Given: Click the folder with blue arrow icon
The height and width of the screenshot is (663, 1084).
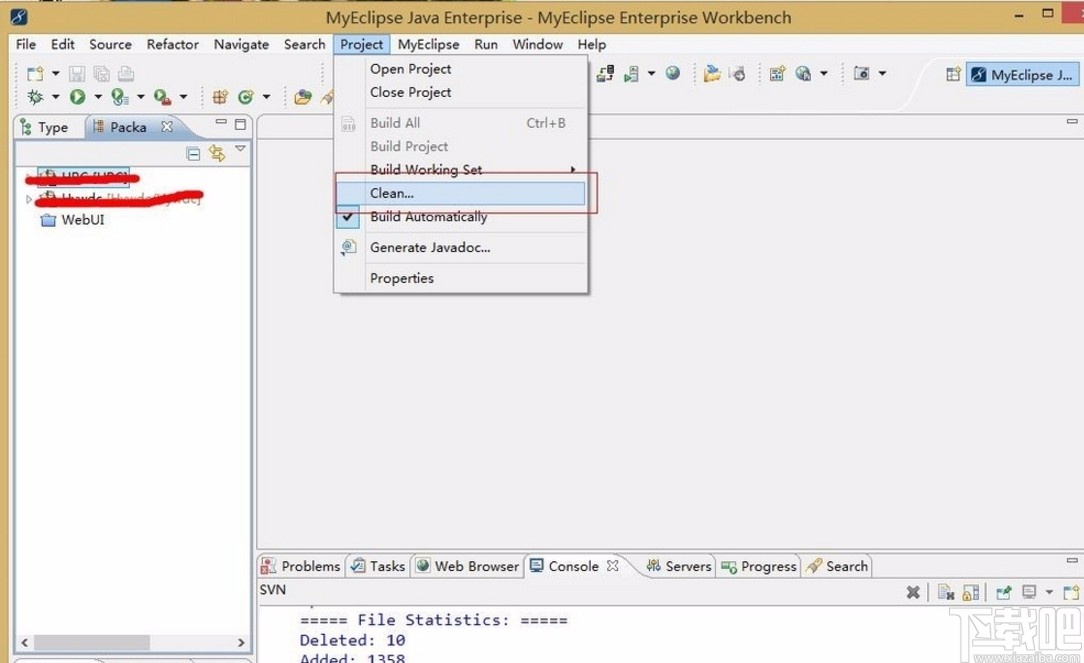Looking at the screenshot, I should [712, 73].
